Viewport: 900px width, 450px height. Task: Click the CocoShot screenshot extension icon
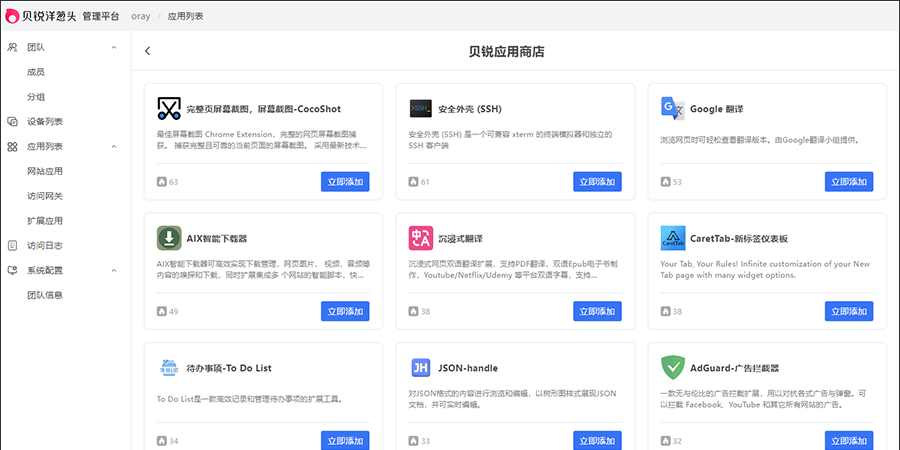[x=168, y=108]
